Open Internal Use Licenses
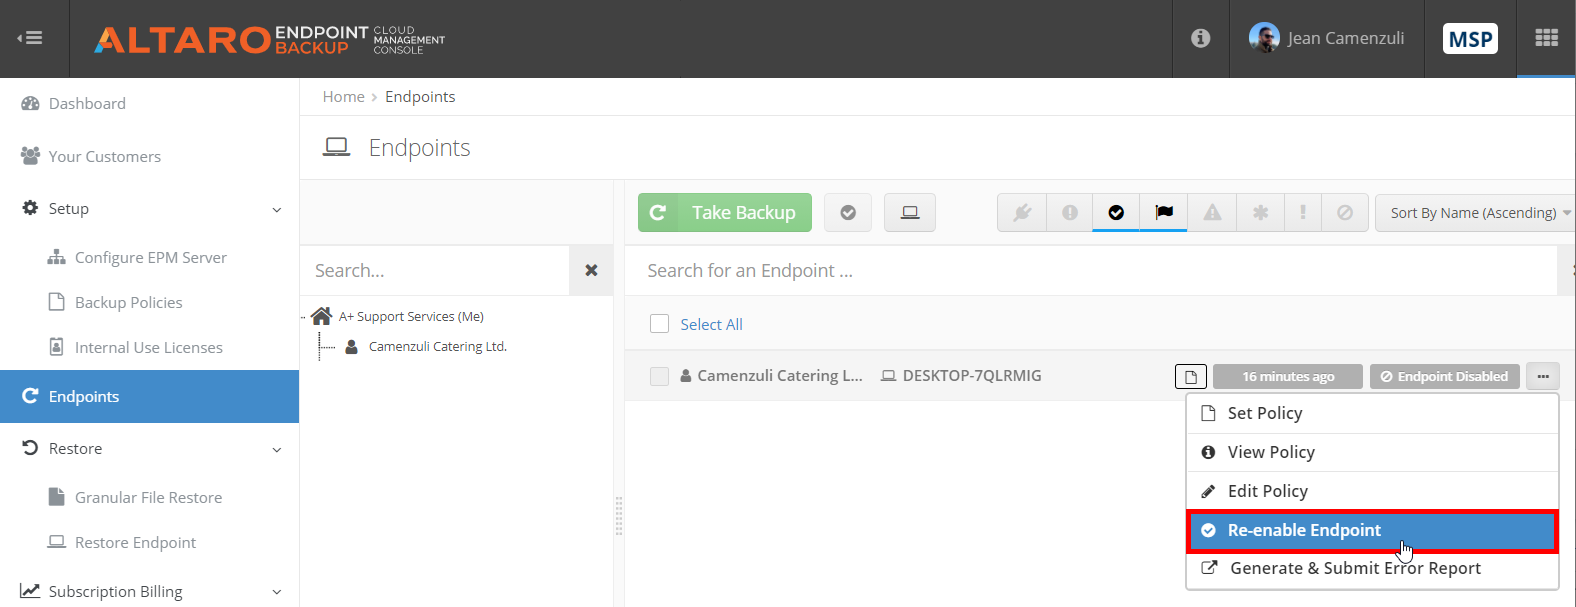Viewport: 1576px width, 607px height. pos(149,347)
